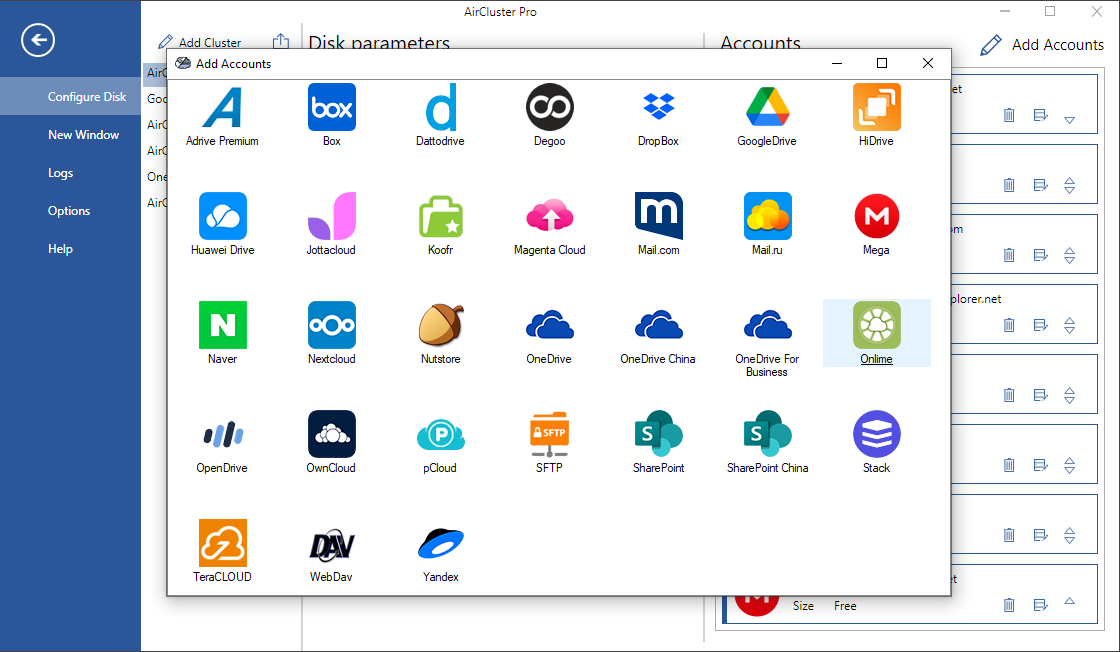Image resolution: width=1120 pixels, height=652 pixels.
Task: Click the share icon next to Add Cluster
Action: click(x=281, y=41)
